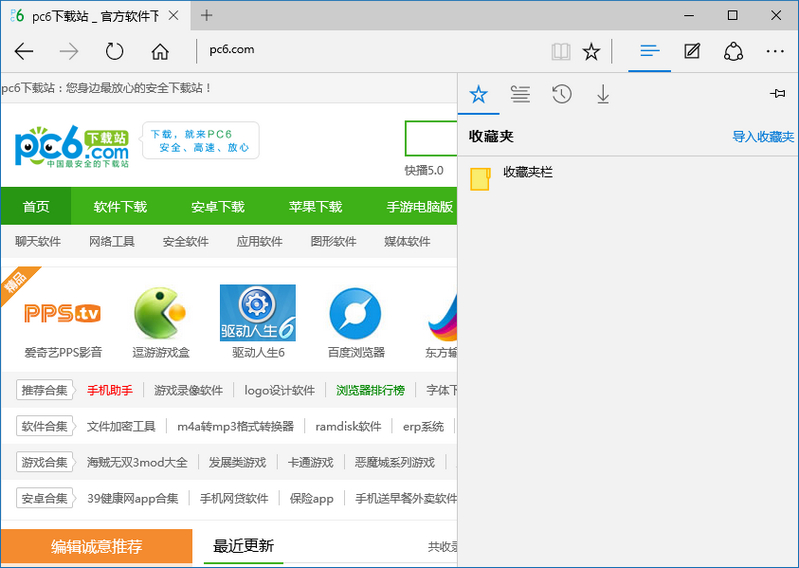Click the 快播5.0 hot search link
Screen dimensions: 799x568
point(424,171)
